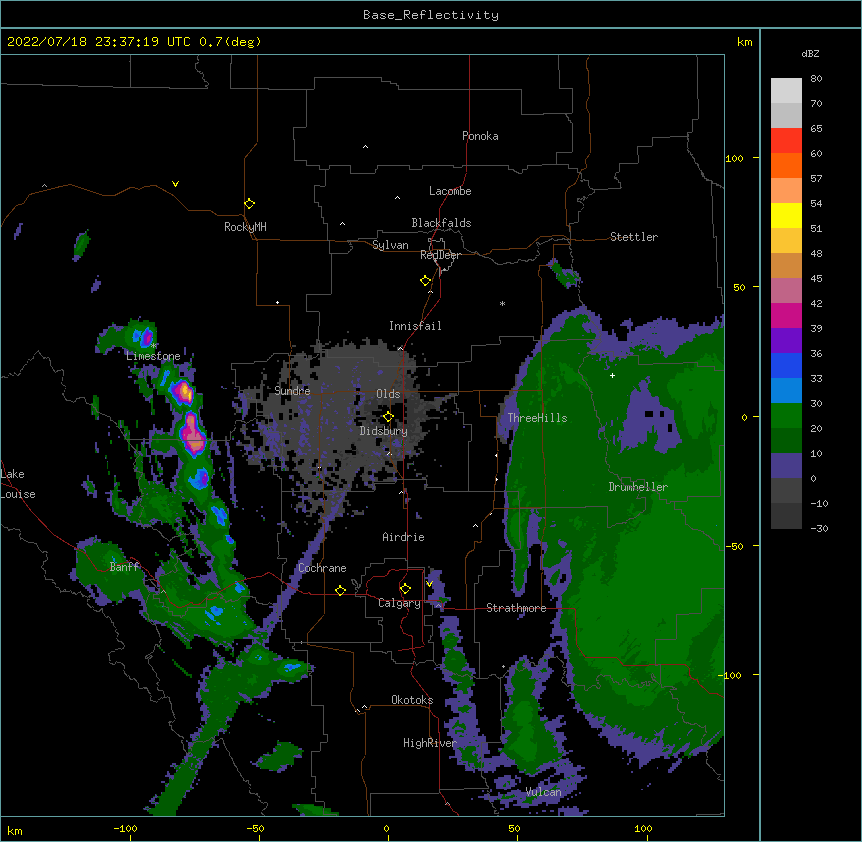Click the light grey 70-80 dBZ swatch

(x=786, y=91)
